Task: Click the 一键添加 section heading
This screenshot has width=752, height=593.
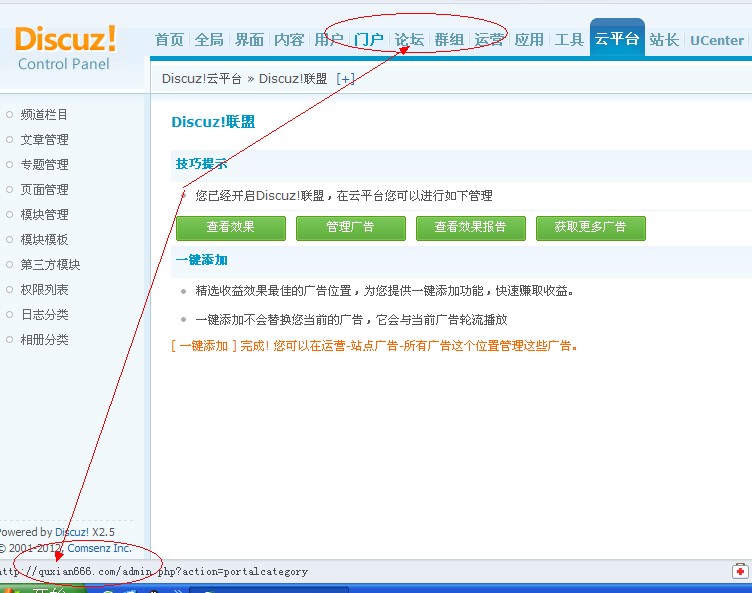Action: point(201,260)
